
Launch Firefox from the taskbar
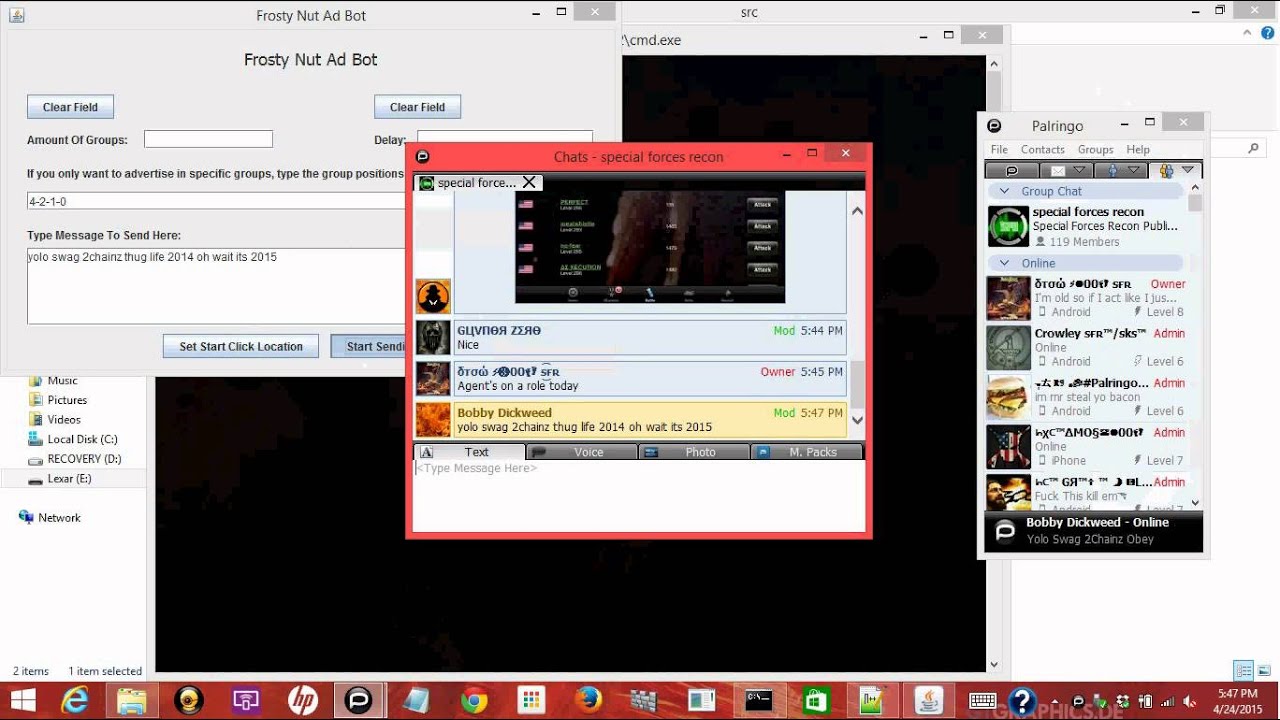coord(588,700)
